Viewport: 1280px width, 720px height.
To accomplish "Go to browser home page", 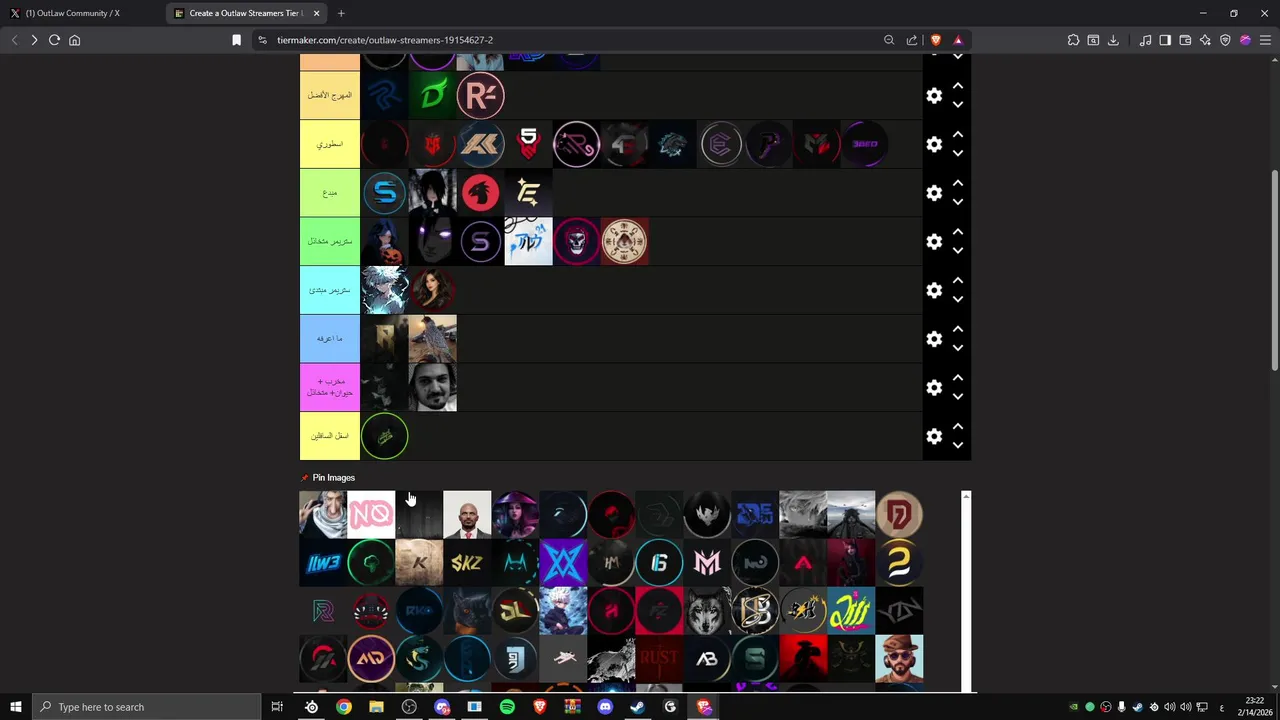I will pyautogui.click(x=74, y=40).
